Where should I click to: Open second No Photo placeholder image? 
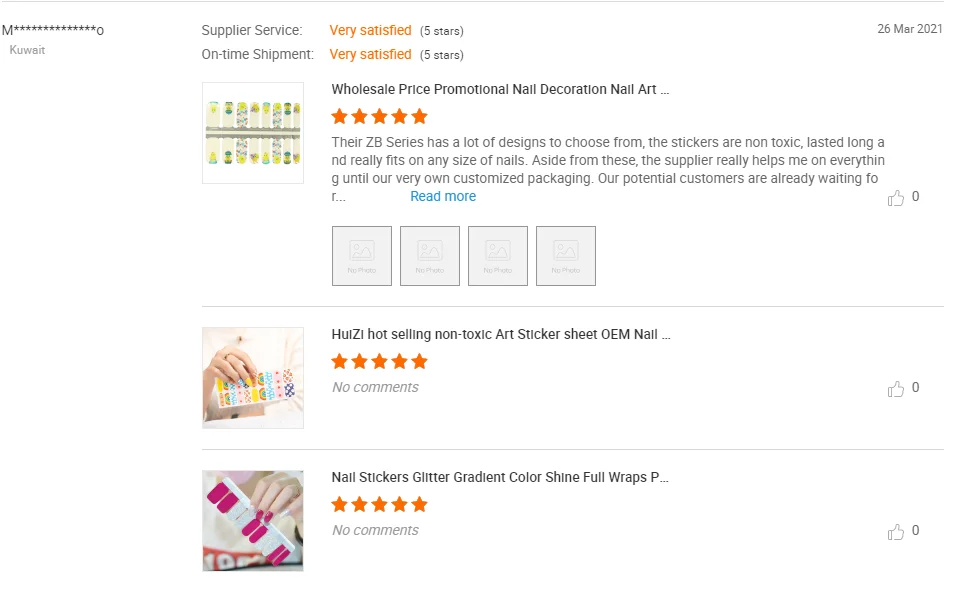(x=430, y=256)
